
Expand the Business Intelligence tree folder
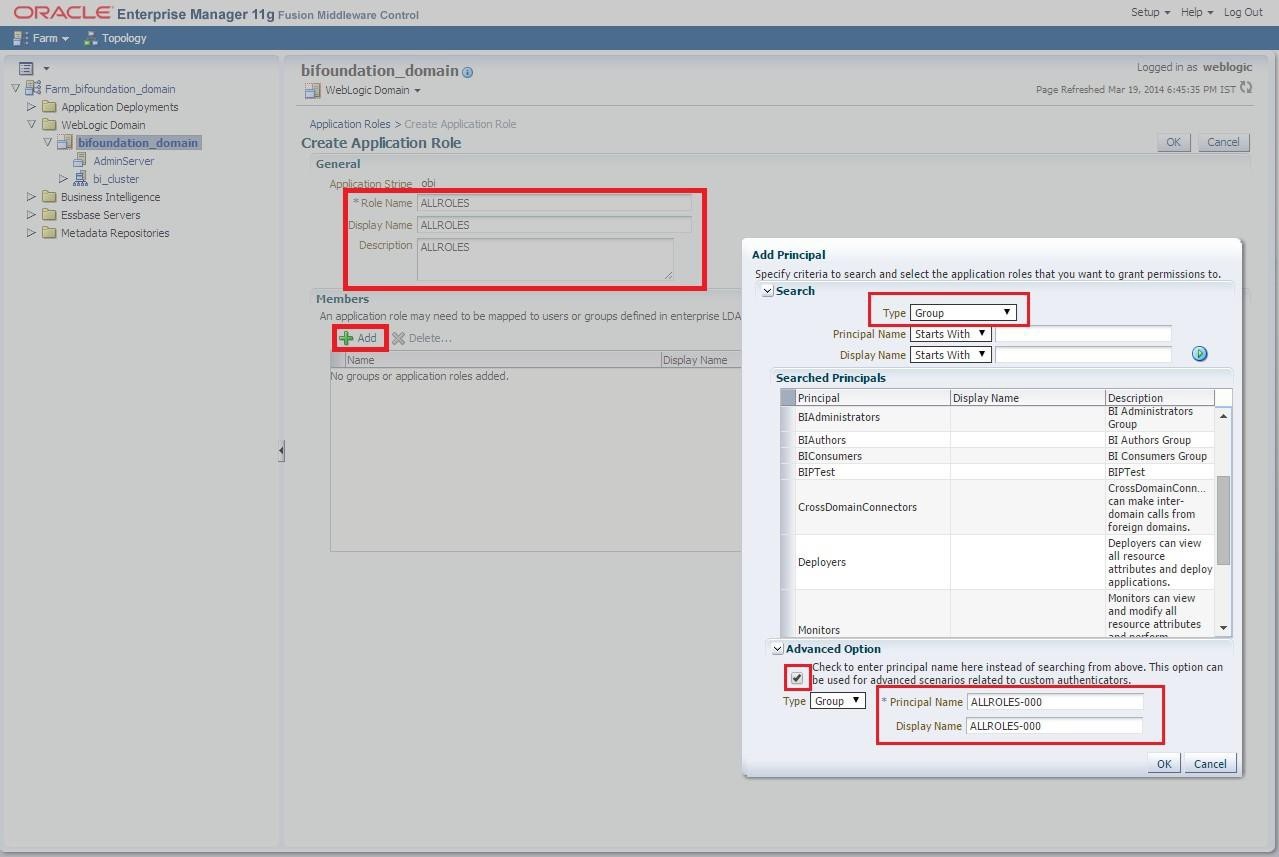(x=32, y=197)
